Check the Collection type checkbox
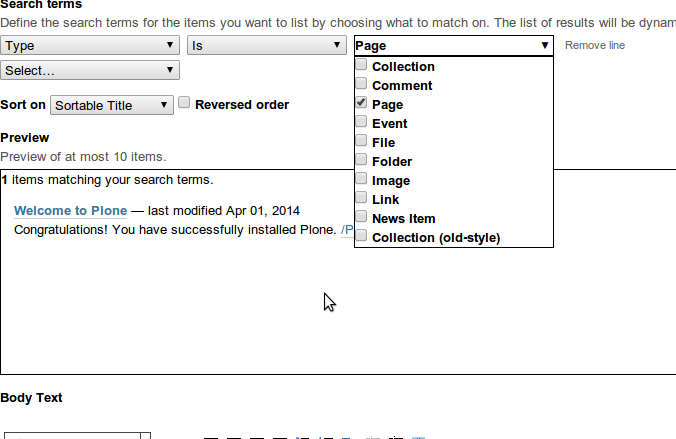This screenshot has width=676, height=439. click(x=361, y=66)
